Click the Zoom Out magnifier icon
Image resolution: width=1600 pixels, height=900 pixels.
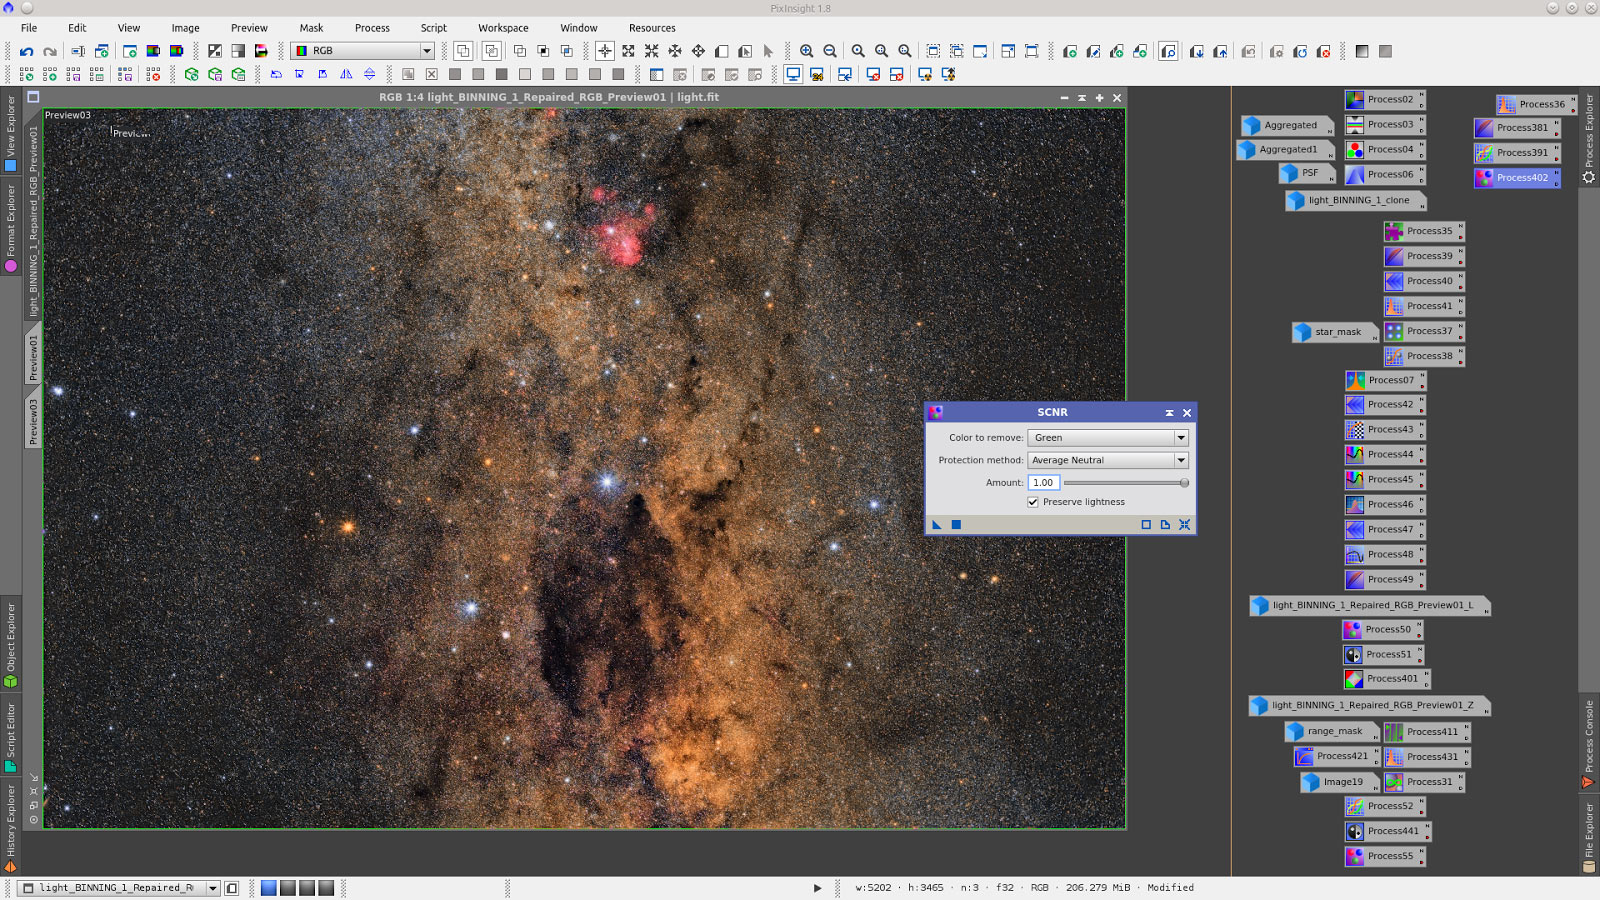[x=830, y=51]
